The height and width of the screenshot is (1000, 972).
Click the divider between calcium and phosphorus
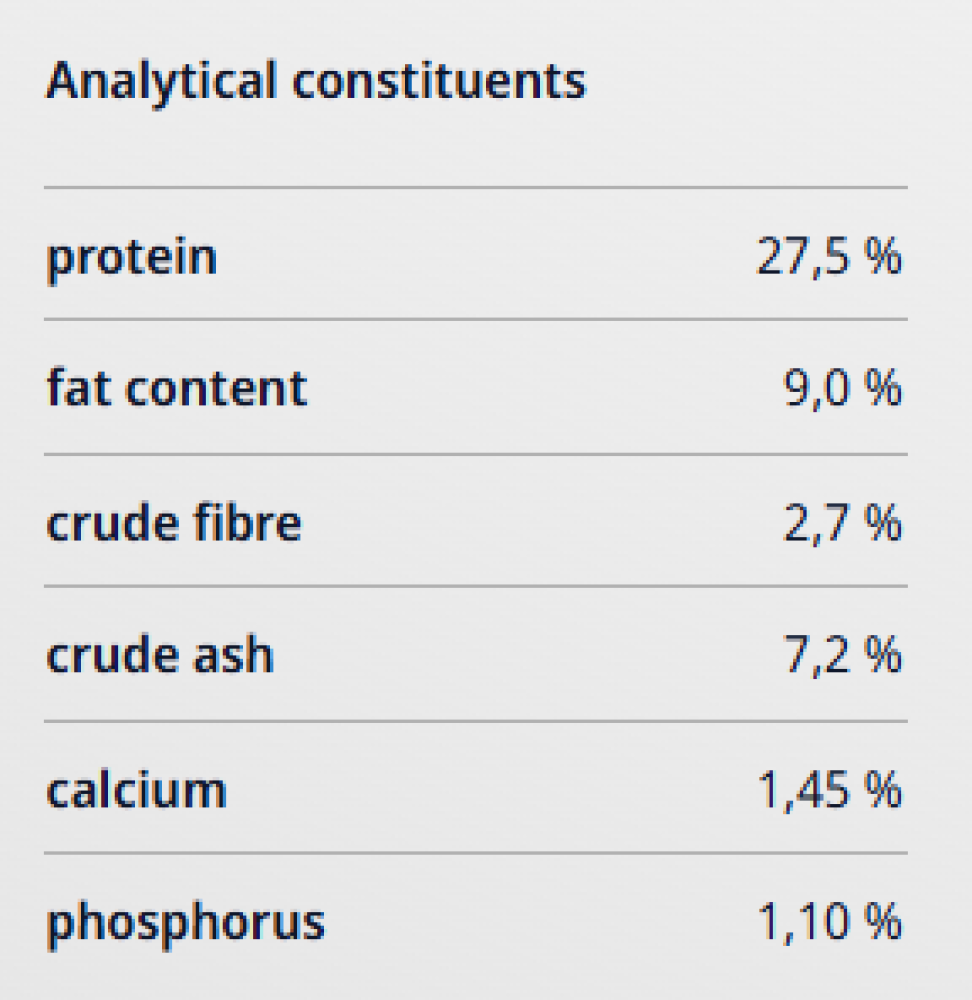[x=476, y=854]
